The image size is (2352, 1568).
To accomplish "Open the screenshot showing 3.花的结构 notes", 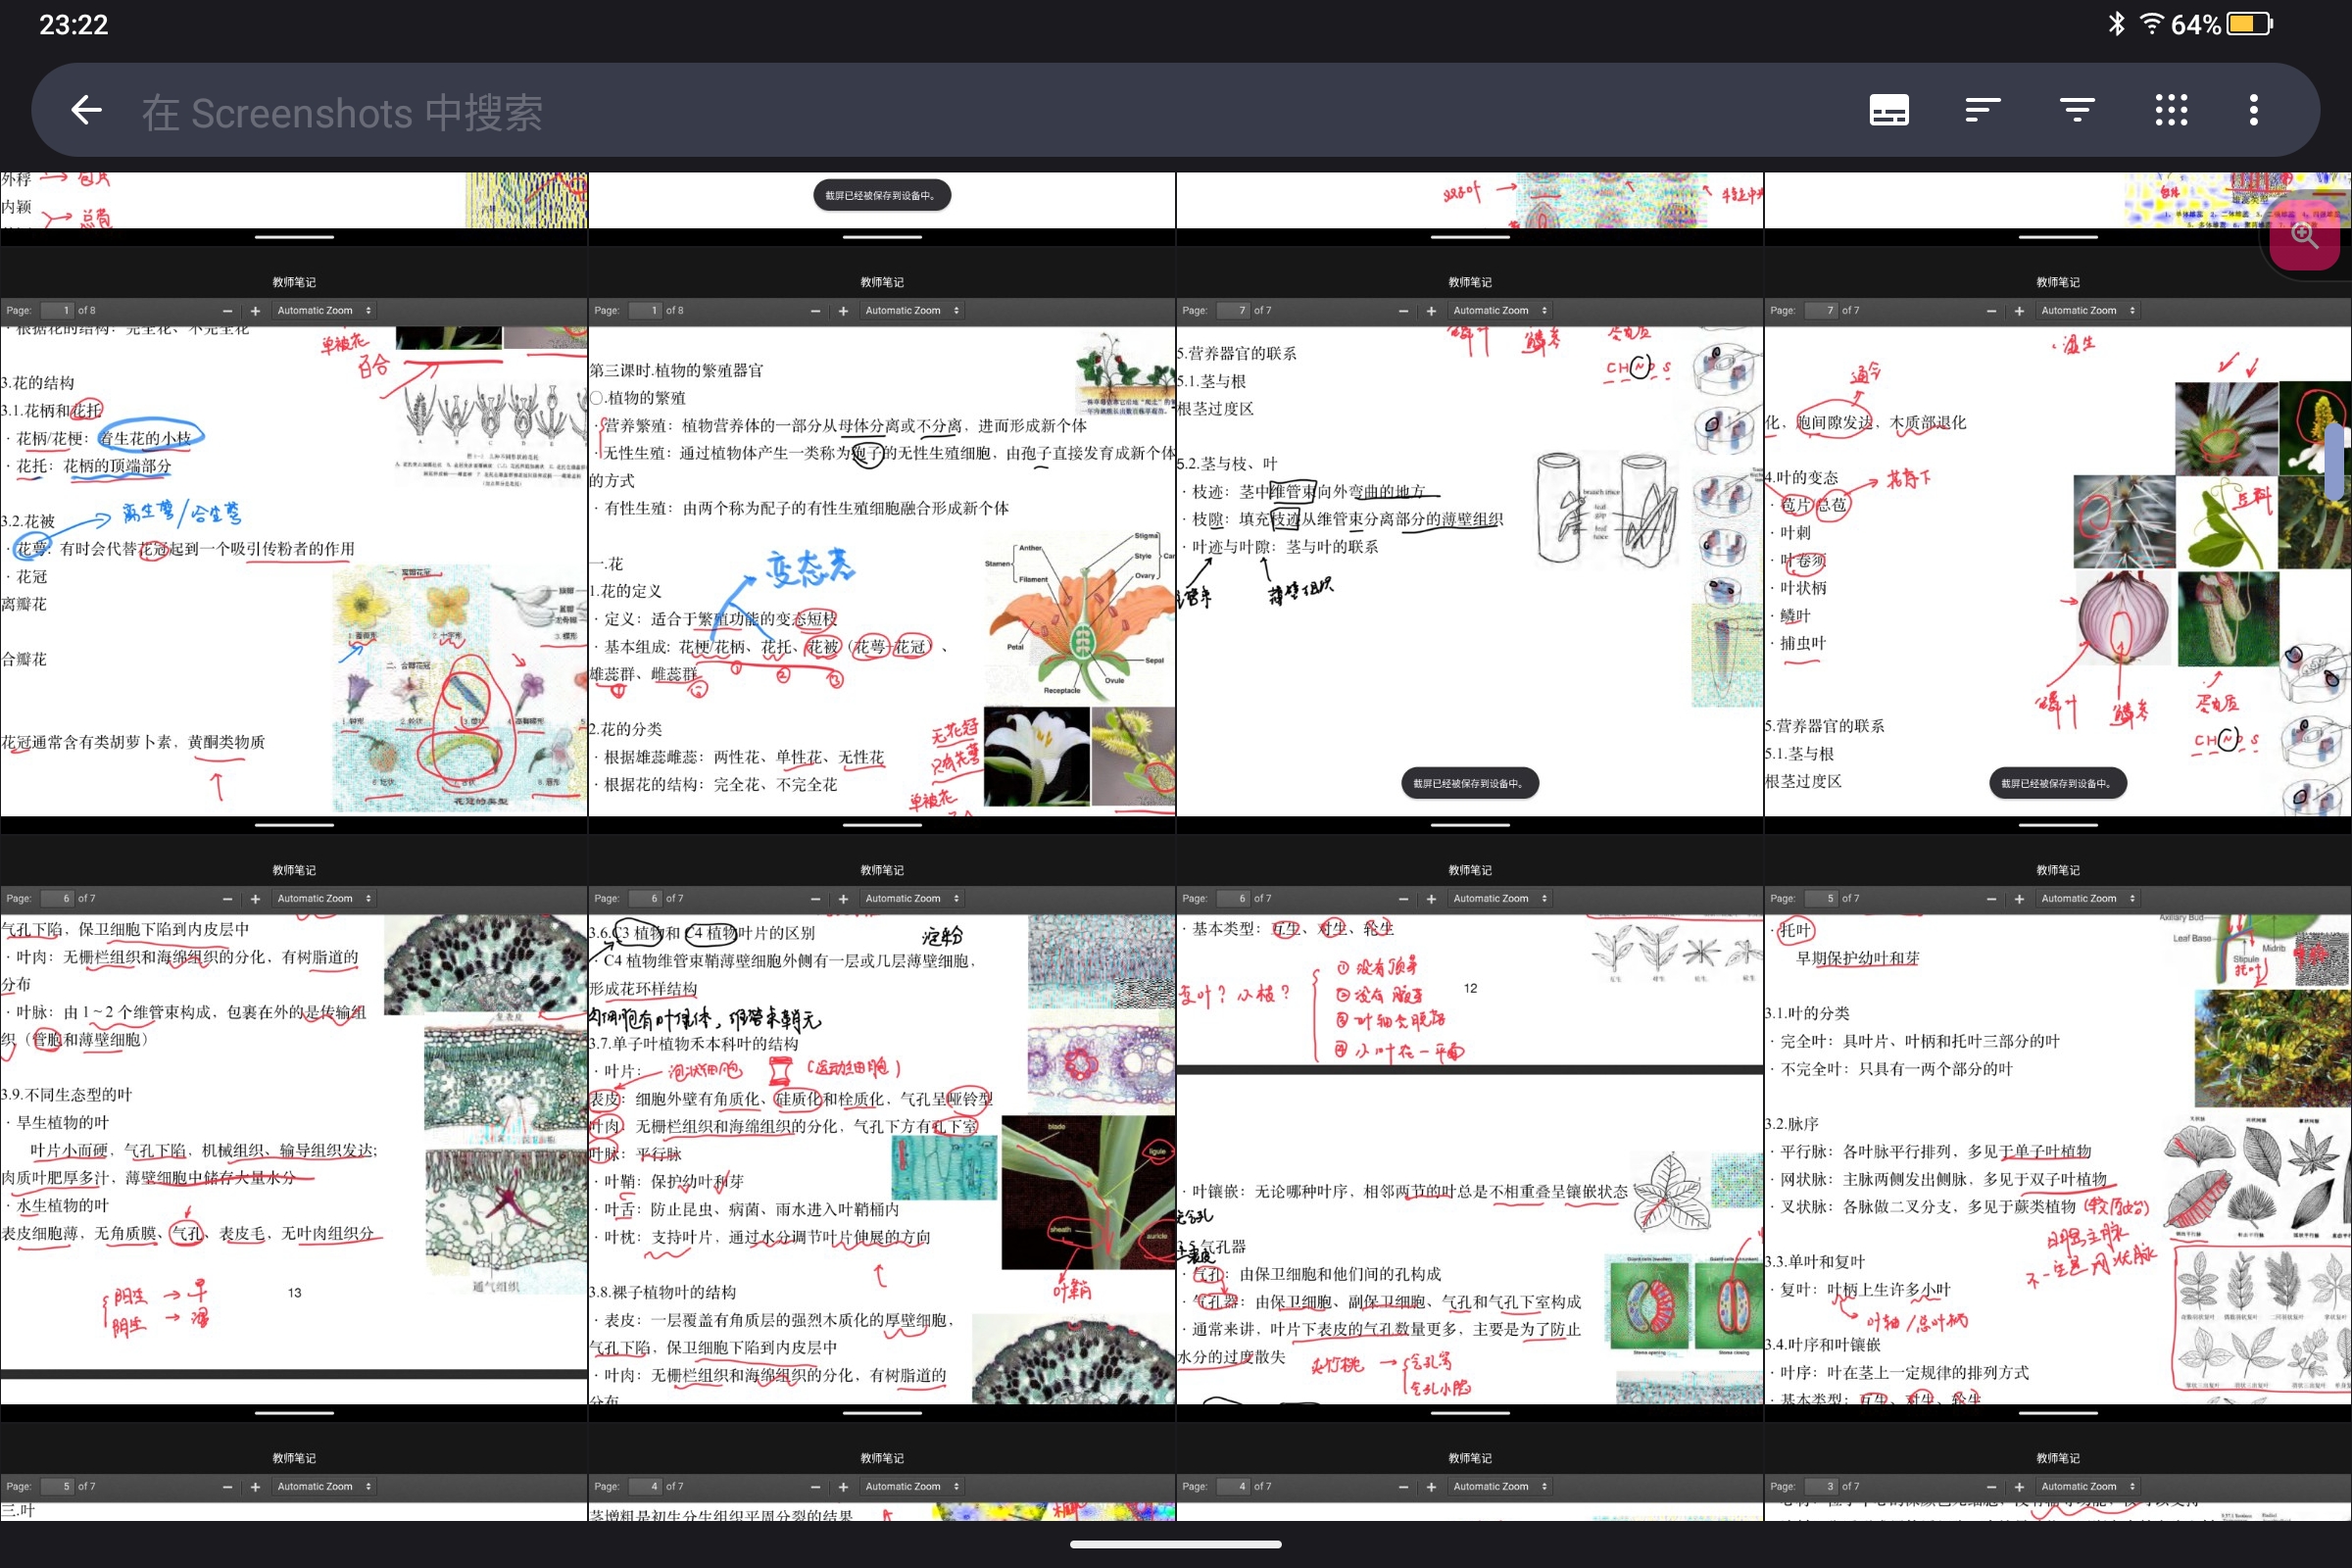I will 294,541.
